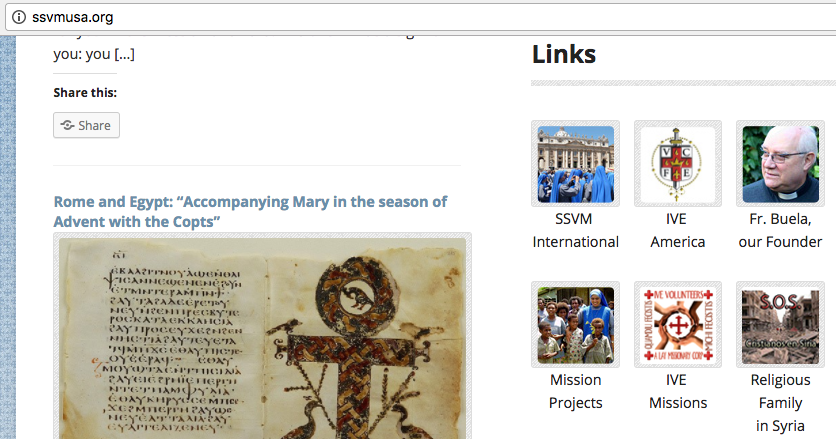Open the SSVM International text link

575,230
